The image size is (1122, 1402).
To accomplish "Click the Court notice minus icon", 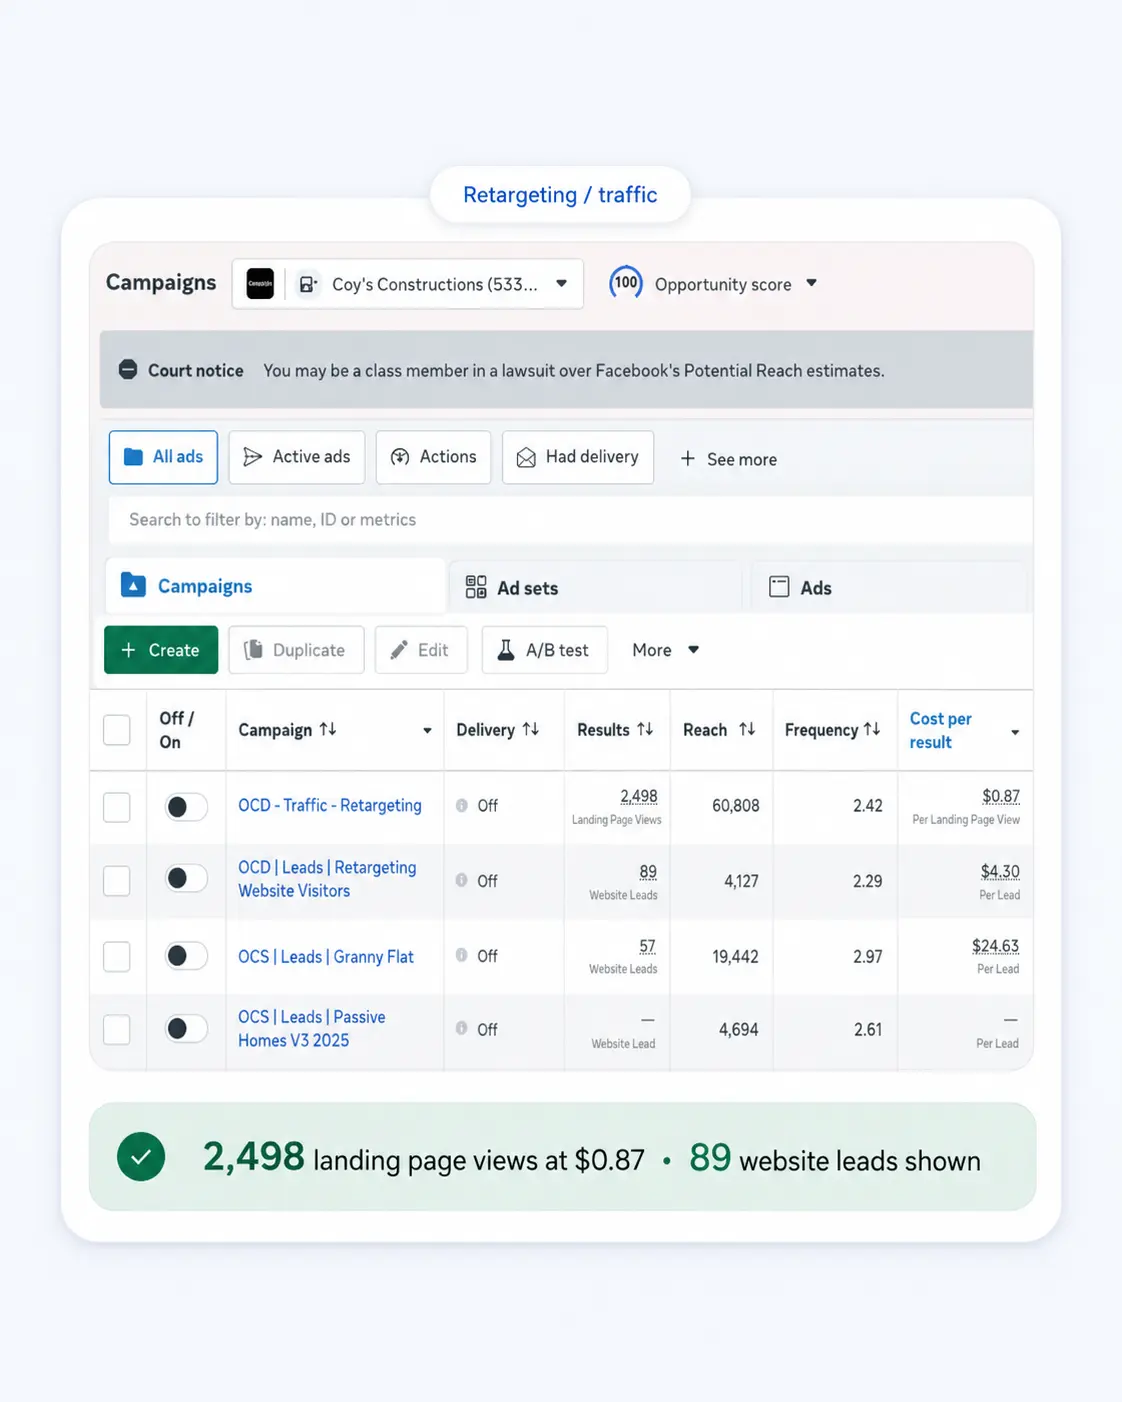I will (x=128, y=370).
